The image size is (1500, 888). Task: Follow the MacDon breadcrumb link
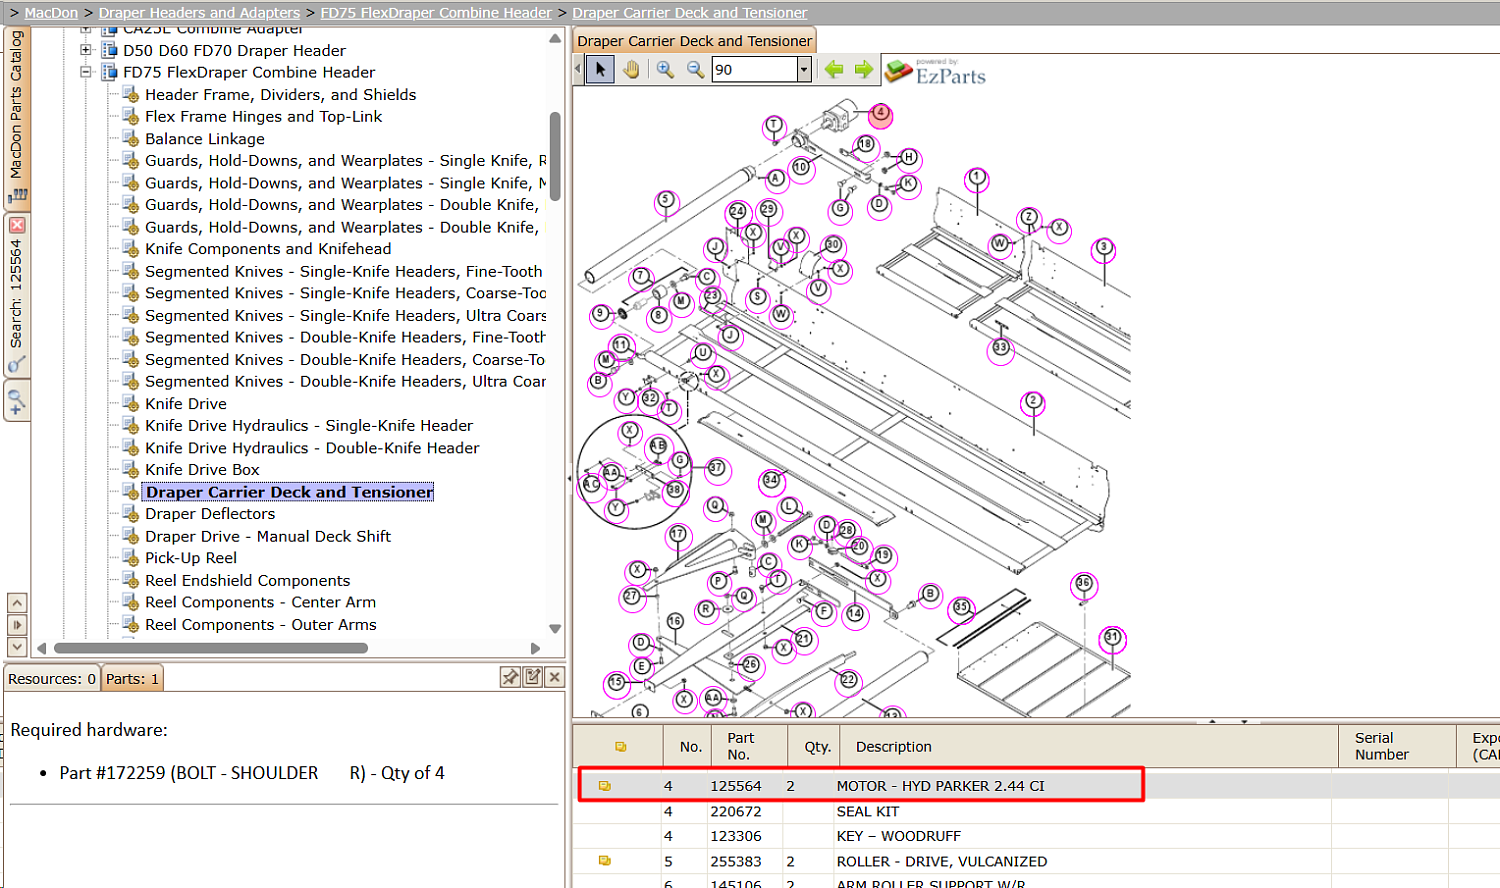[51, 13]
